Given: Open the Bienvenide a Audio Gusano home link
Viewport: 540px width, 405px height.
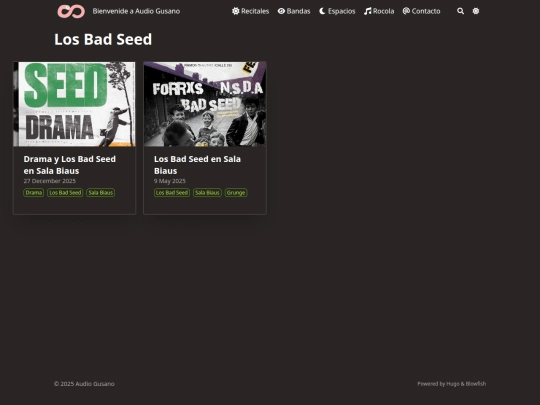Looking at the screenshot, I should coord(136,11).
